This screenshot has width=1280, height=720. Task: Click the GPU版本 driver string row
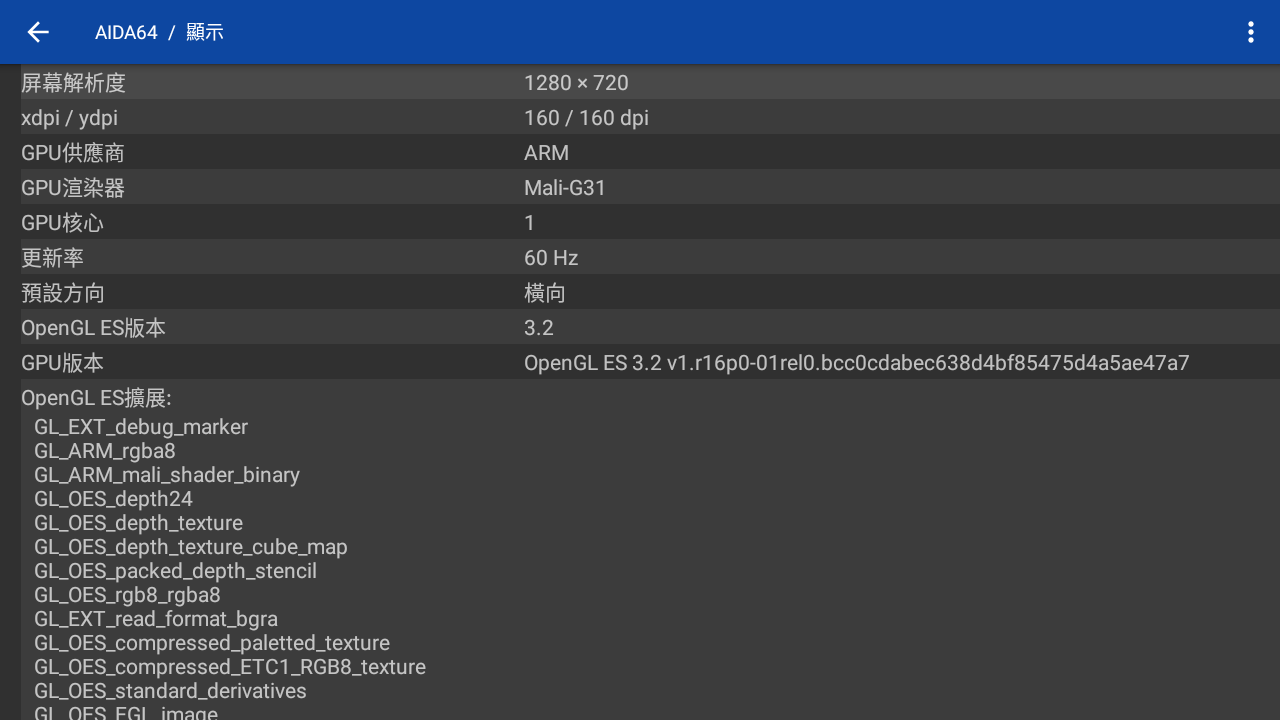(640, 363)
